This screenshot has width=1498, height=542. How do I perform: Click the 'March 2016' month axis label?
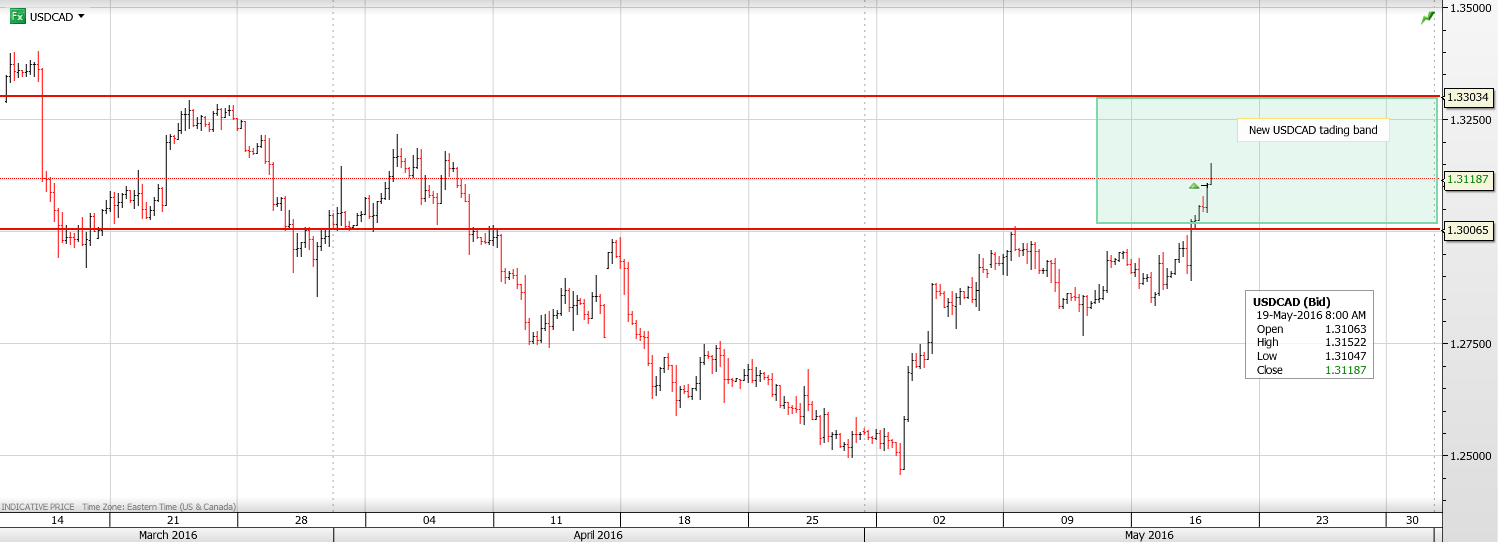coord(167,535)
